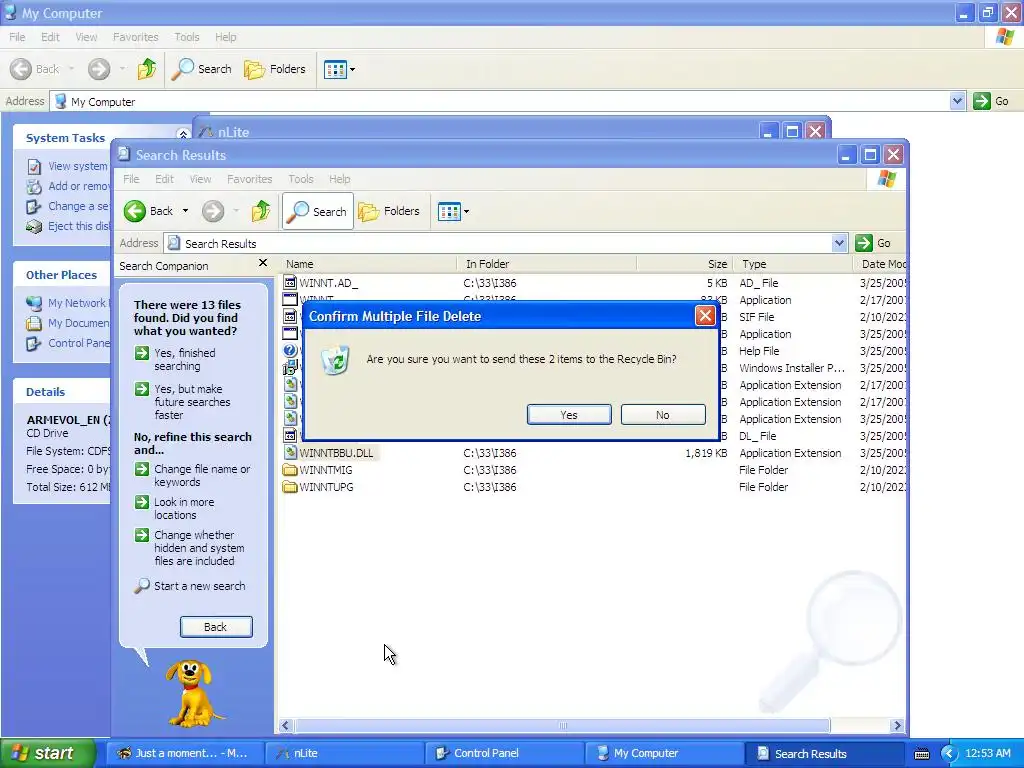Click WINNT.AD_ file icon
This screenshot has width=1024, height=768.
pyautogui.click(x=290, y=283)
